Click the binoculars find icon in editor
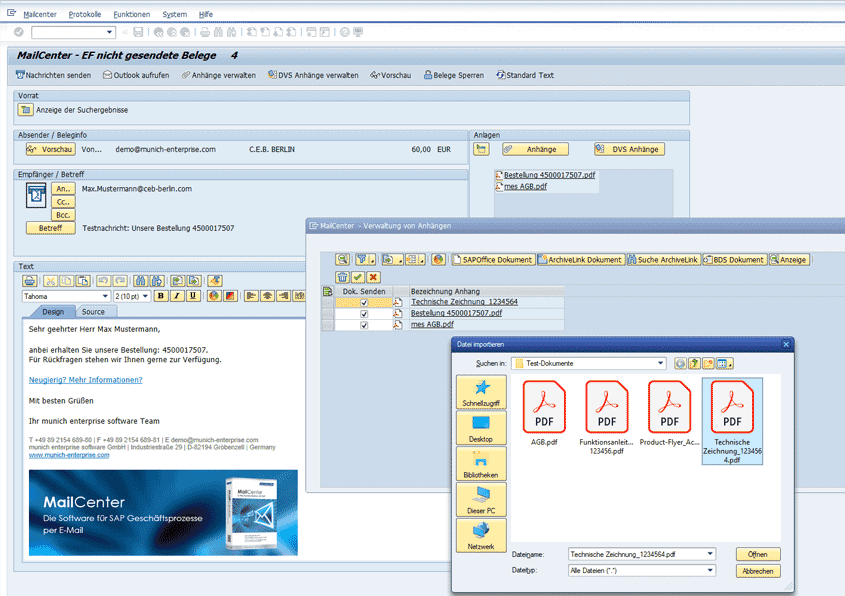Screen dimensions: 845x596 [x=141, y=281]
